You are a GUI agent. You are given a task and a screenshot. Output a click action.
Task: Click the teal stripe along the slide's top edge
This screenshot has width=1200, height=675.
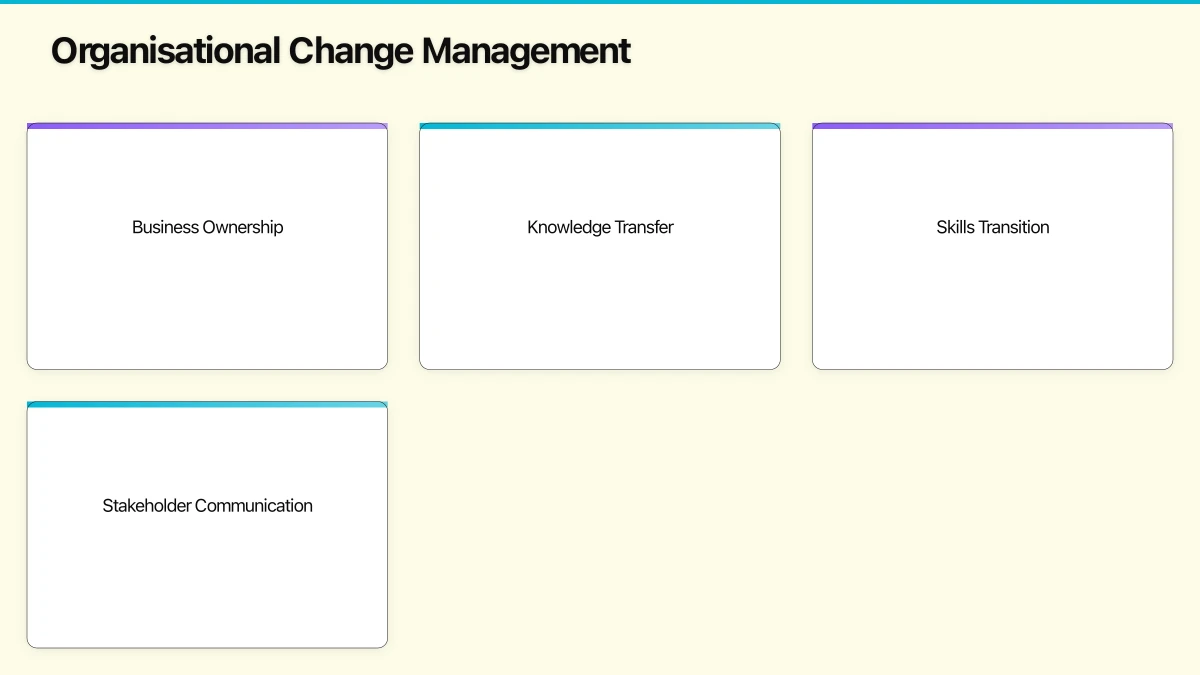point(600,2)
